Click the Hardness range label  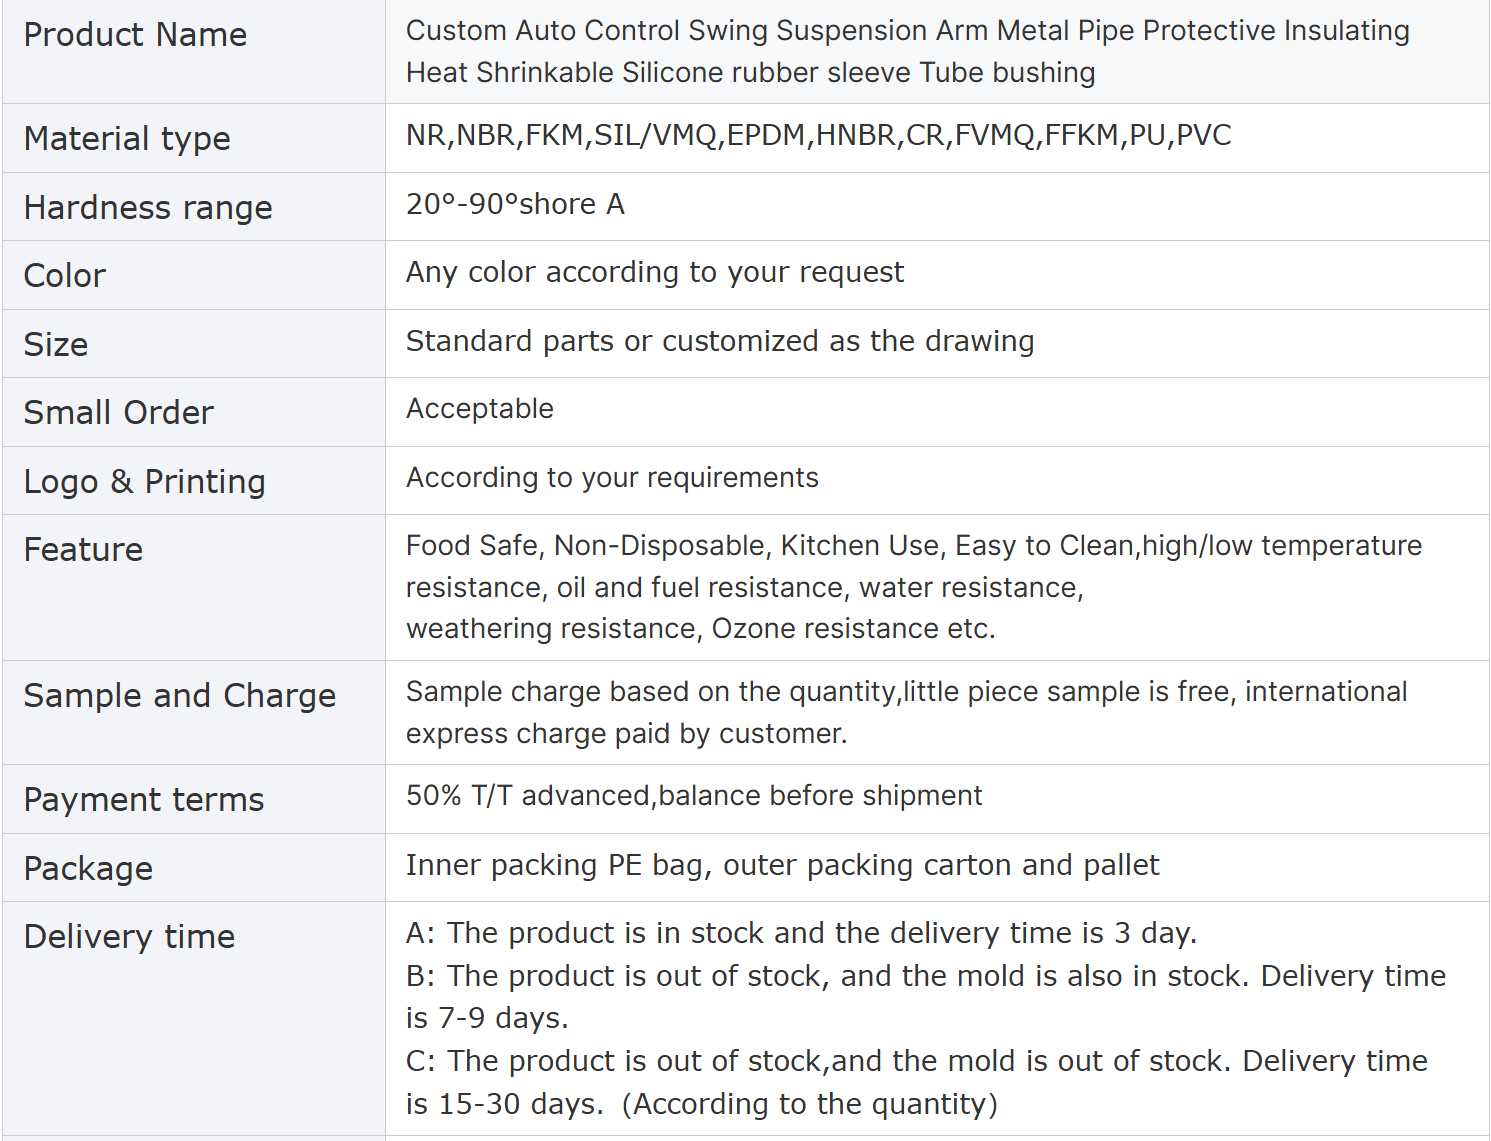[148, 207]
